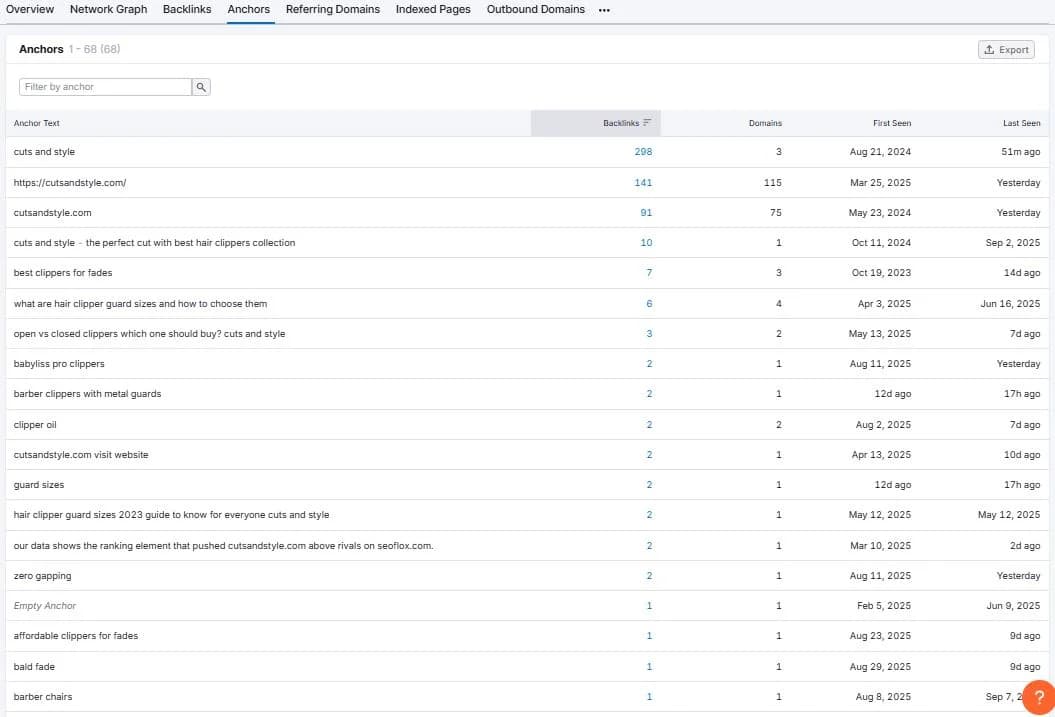Open the 2 backlinks for clipper oil
The height and width of the screenshot is (717, 1055).
pyautogui.click(x=649, y=425)
